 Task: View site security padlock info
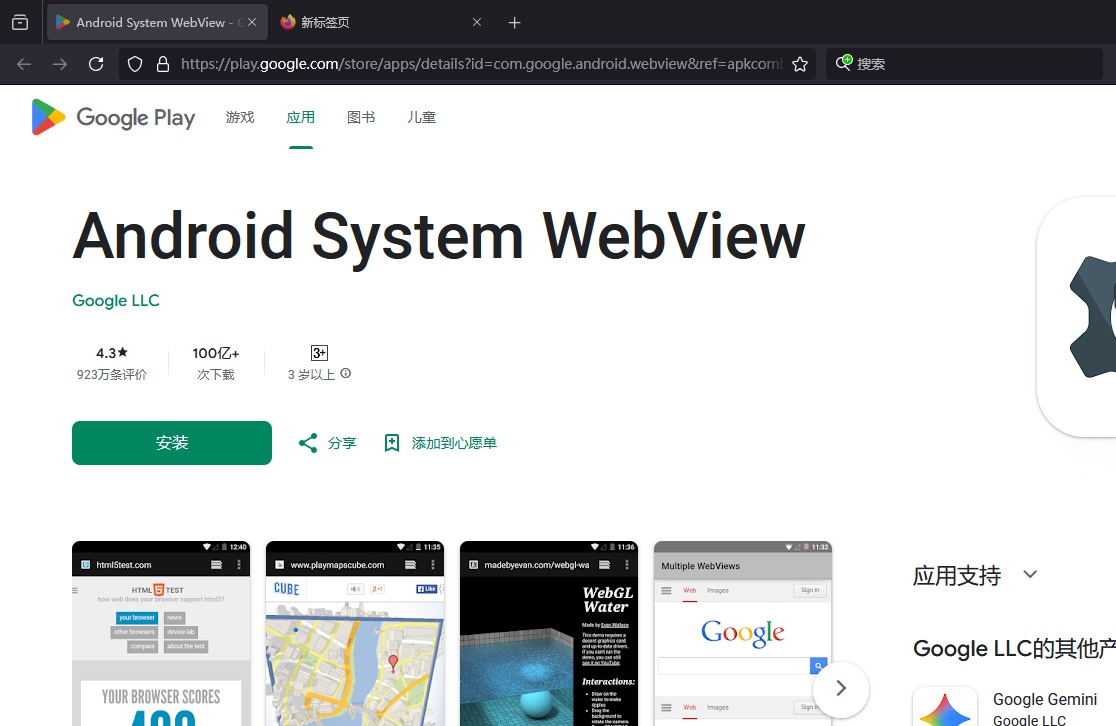click(x=163, y=64)
